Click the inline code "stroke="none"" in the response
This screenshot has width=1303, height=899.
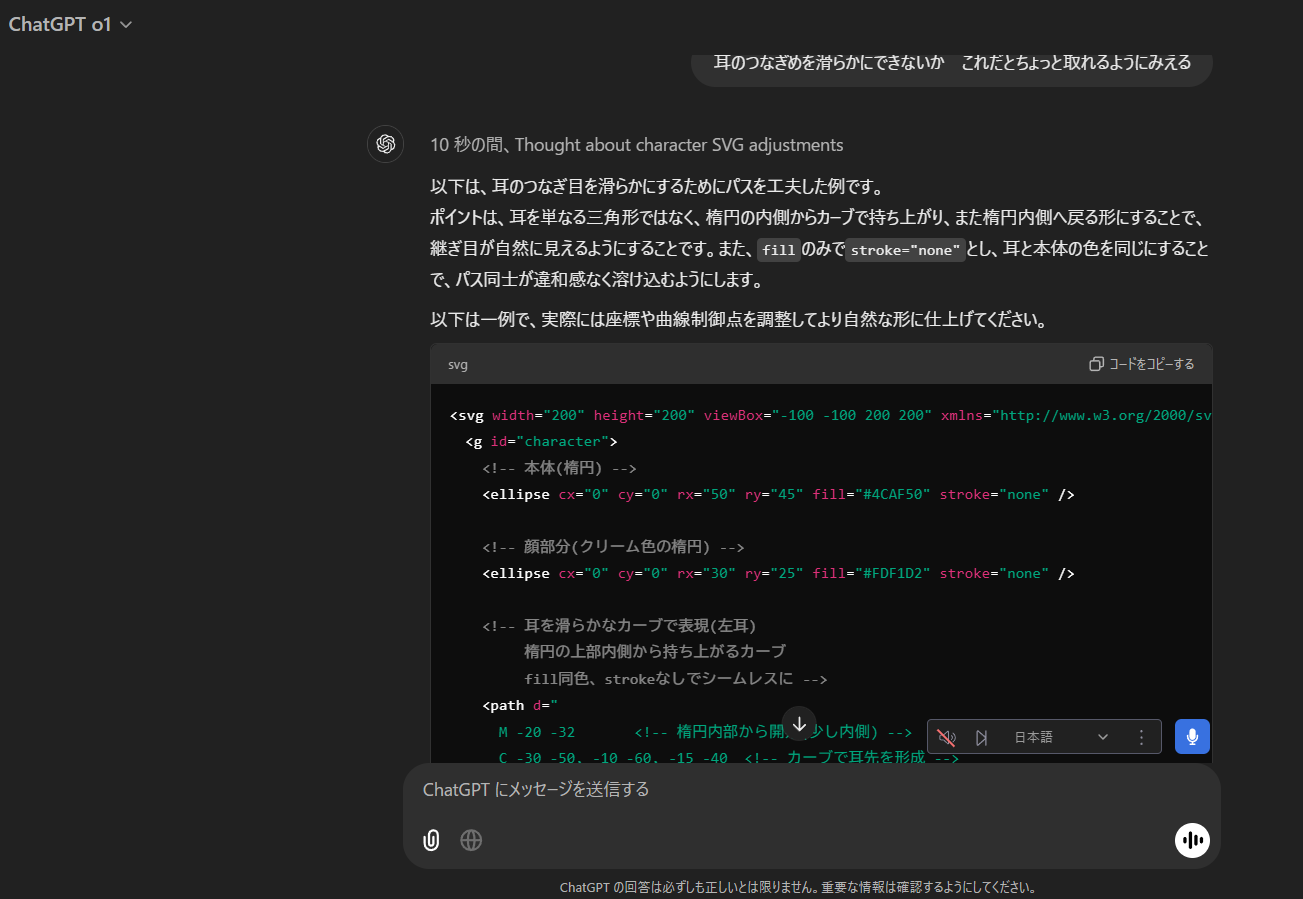coord(905,250)
